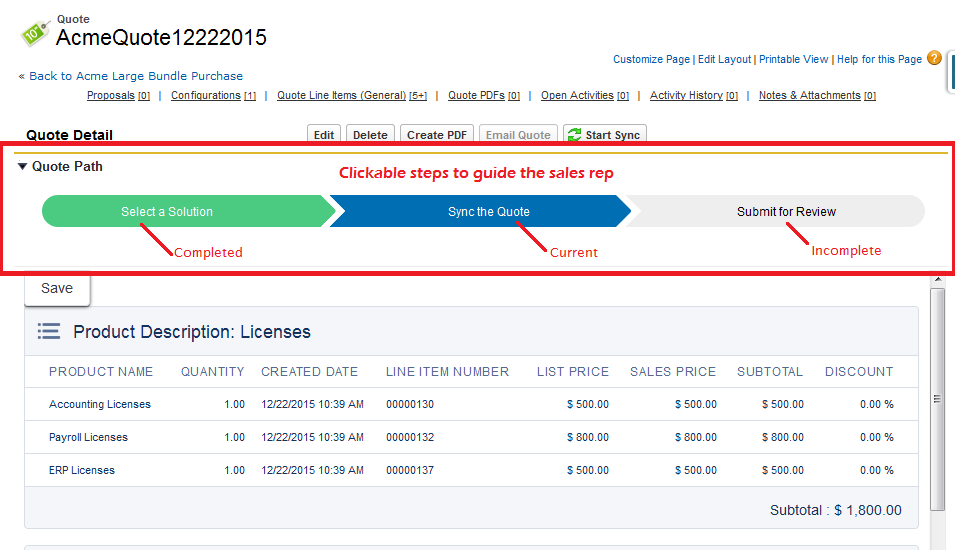The width and height of the screenshot is (955, 550).
Task: Click the Accounting Licenses quantity 1.00
Action: point(234,404)
